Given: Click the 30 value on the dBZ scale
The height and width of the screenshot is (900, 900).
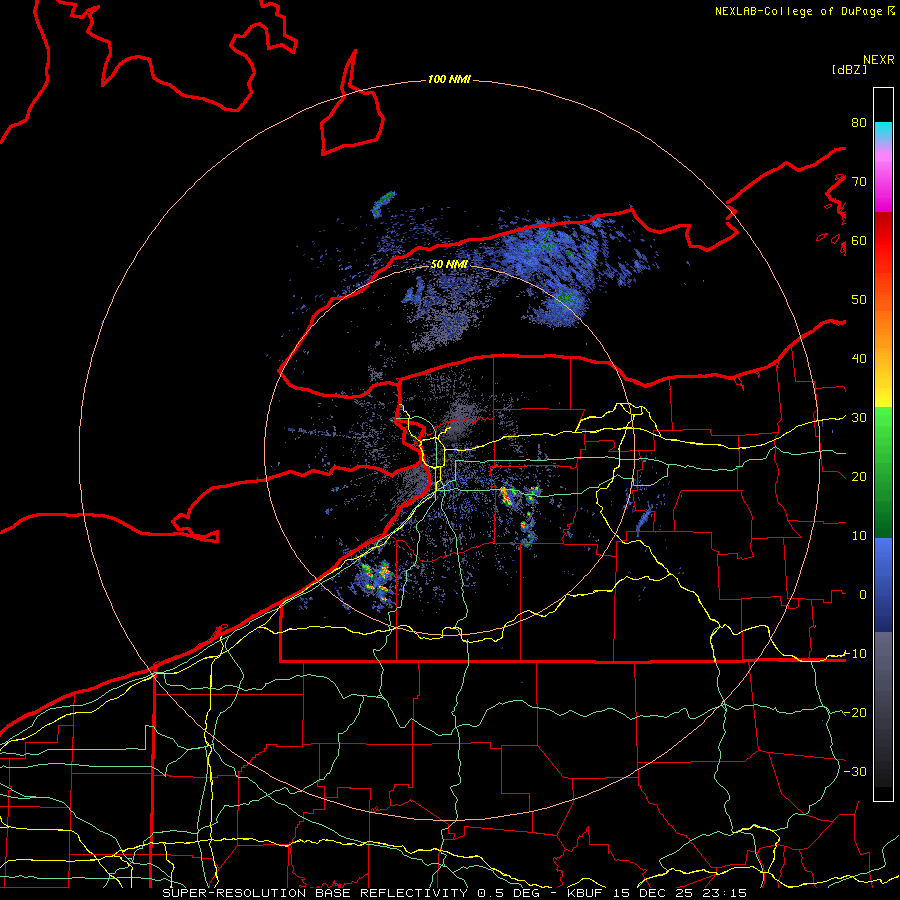Looking at the screenshot, I should point(859,418).
